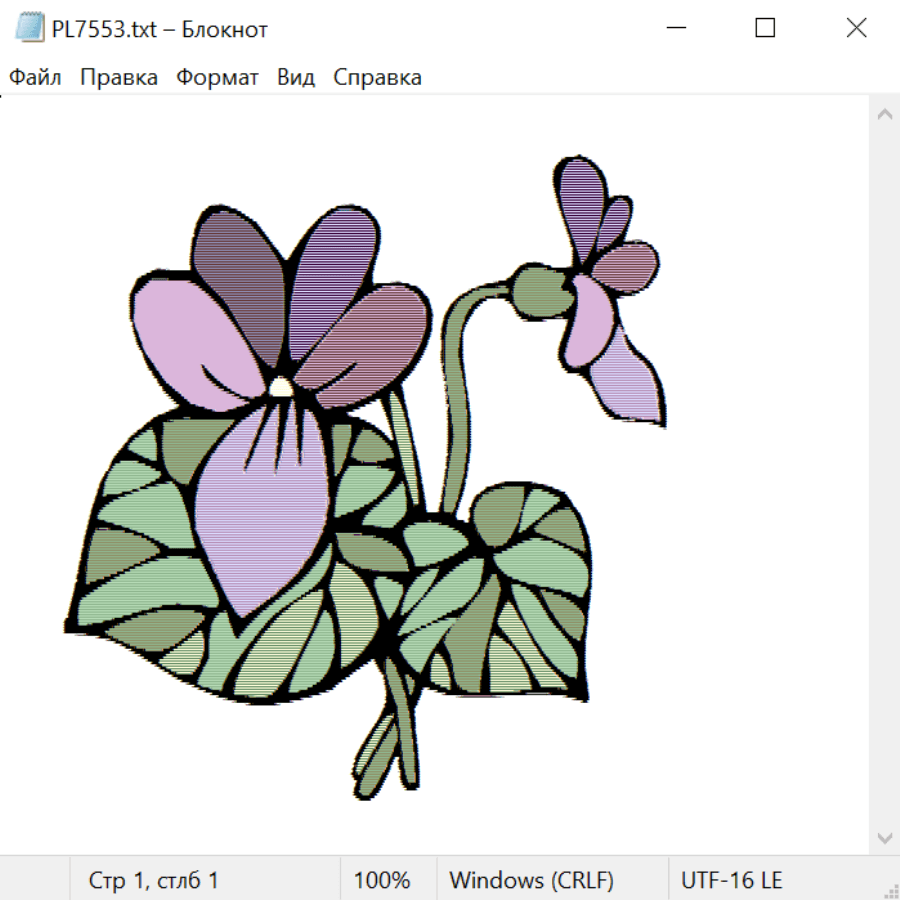
Task: Click the white center of the large violet flower
Action: [x=281, y=386]
